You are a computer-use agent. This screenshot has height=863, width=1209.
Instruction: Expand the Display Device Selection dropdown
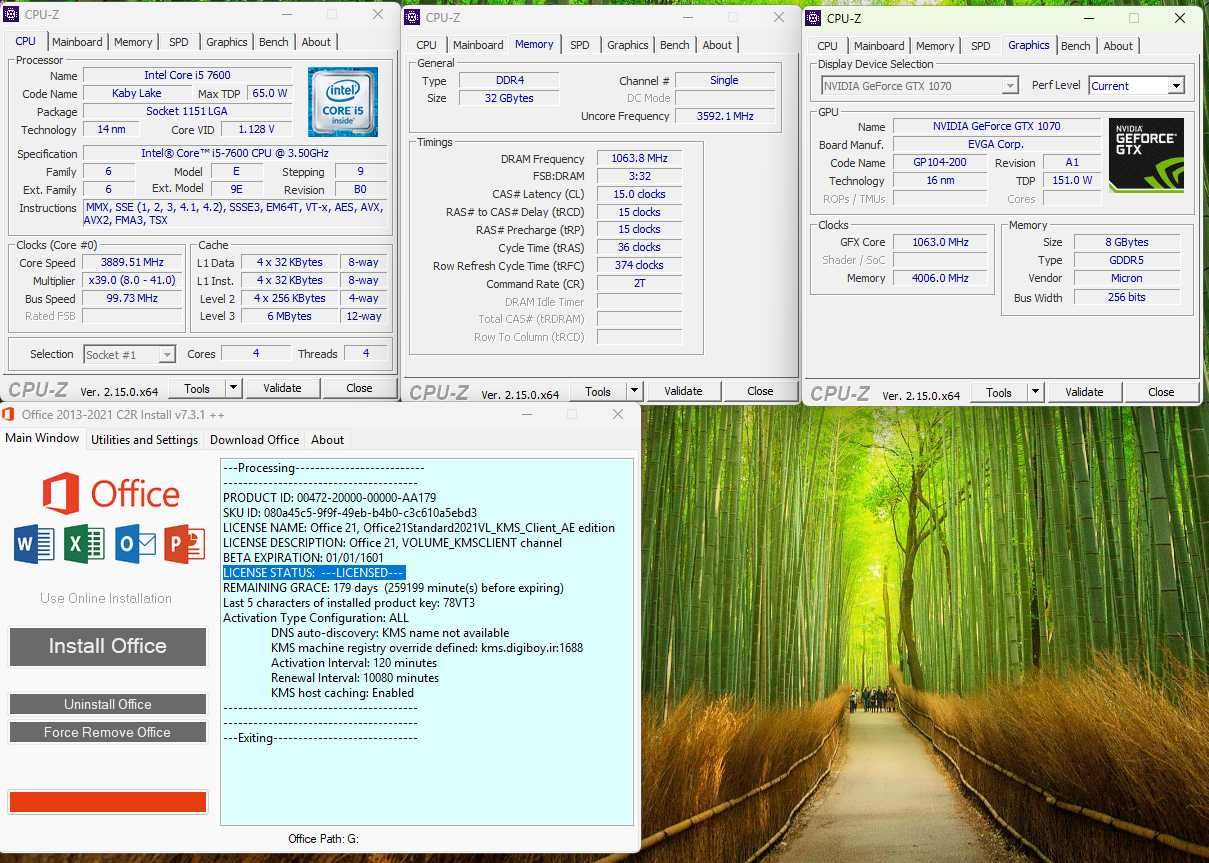(x=1010, y=86)
